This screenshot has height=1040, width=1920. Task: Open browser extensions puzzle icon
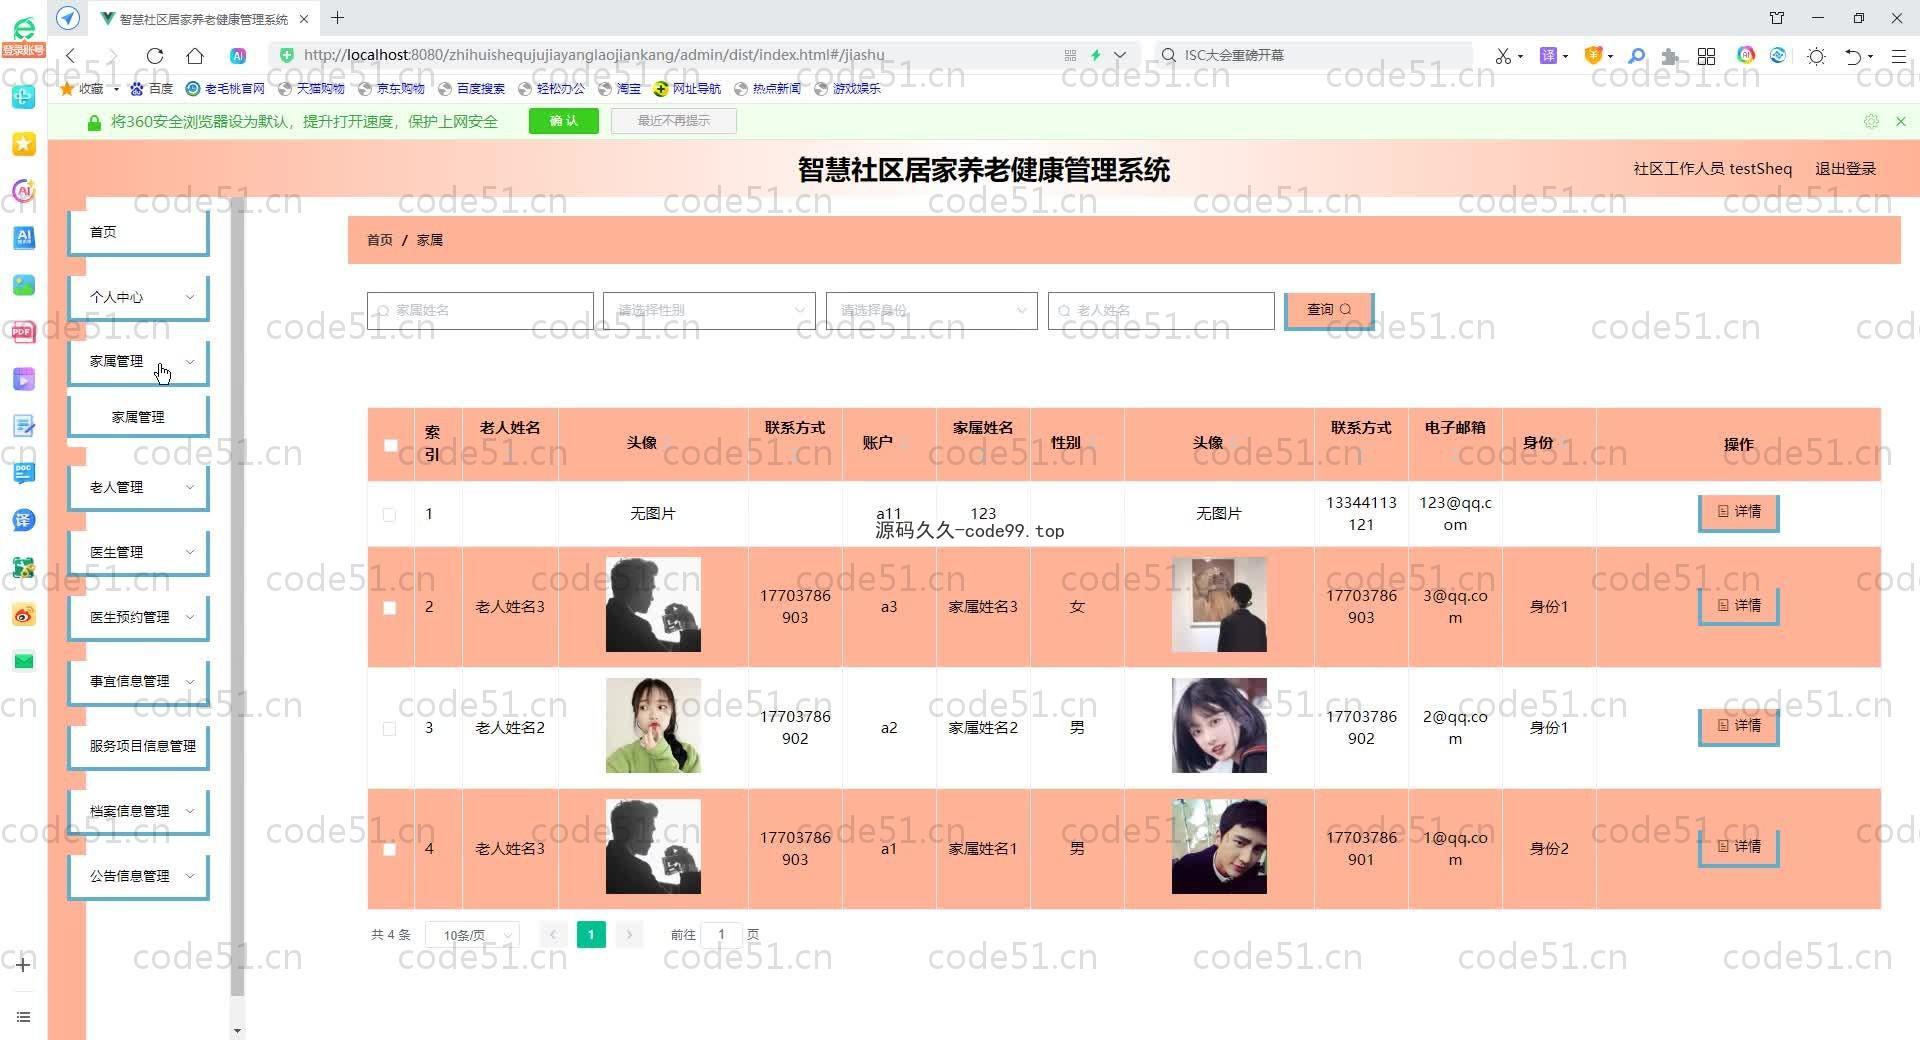coord(1670,56)
